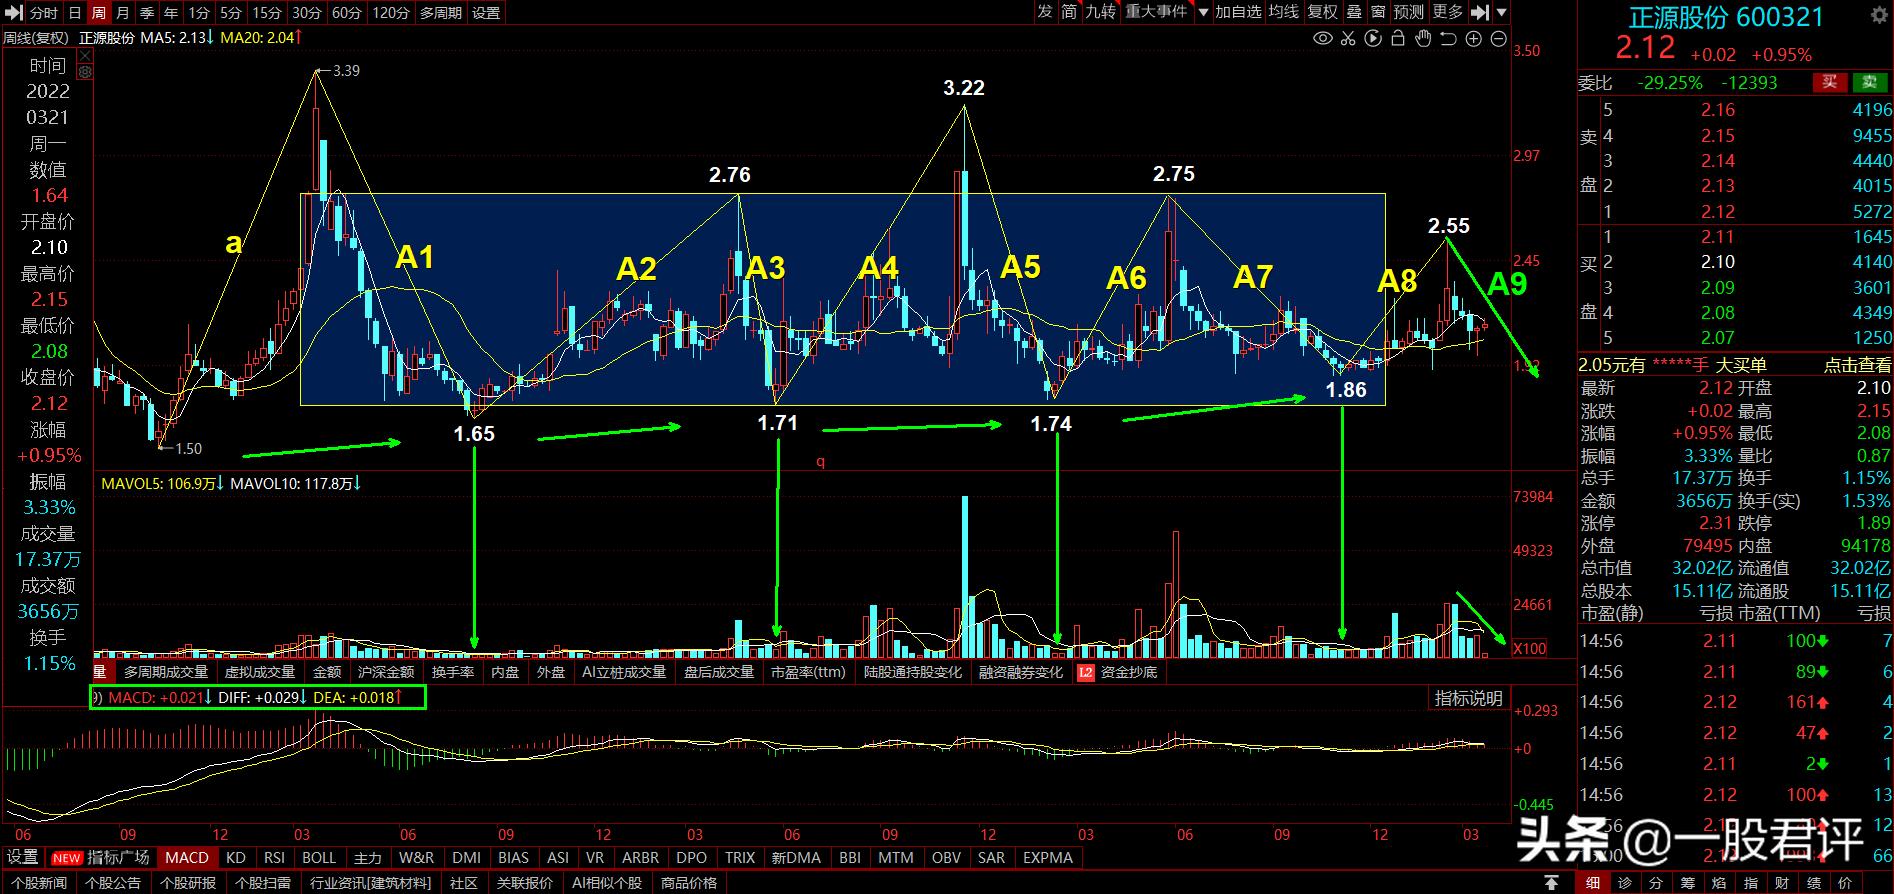Select the KD indicator tab
The height and width of the screenshot is (894, 1894).
(x=235, y=858)
